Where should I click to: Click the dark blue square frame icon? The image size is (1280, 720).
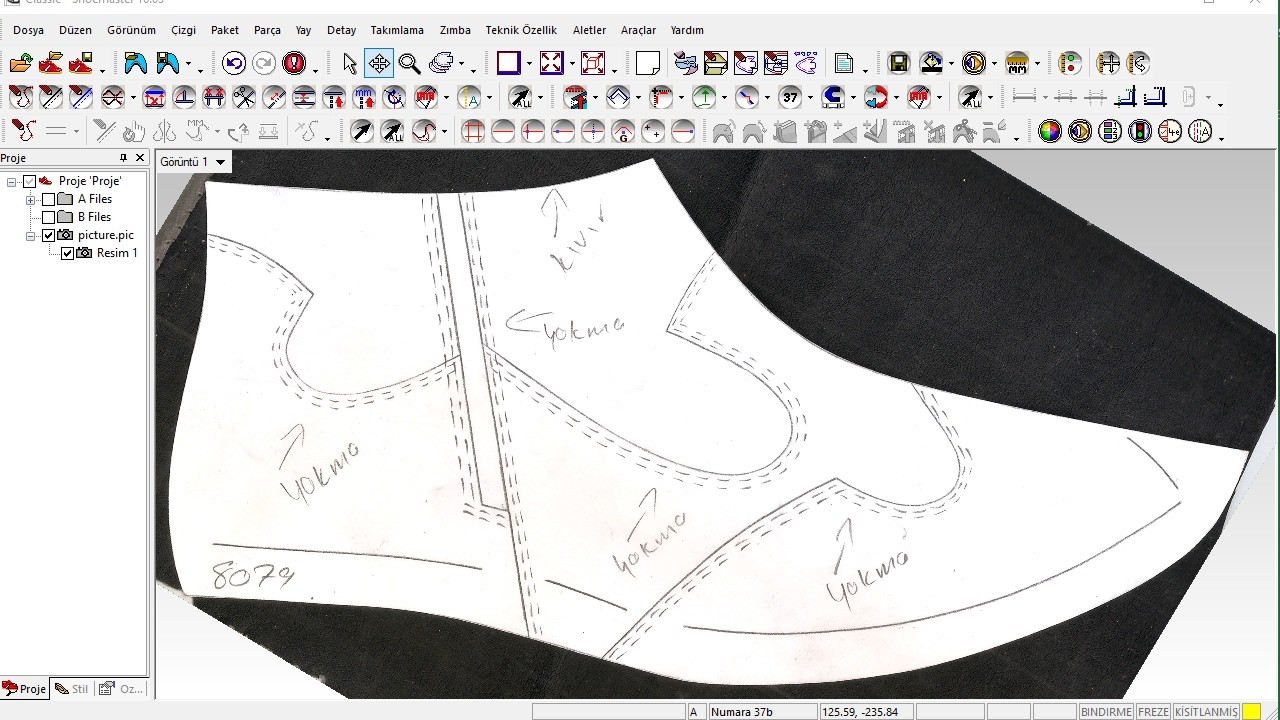point(508,64)
